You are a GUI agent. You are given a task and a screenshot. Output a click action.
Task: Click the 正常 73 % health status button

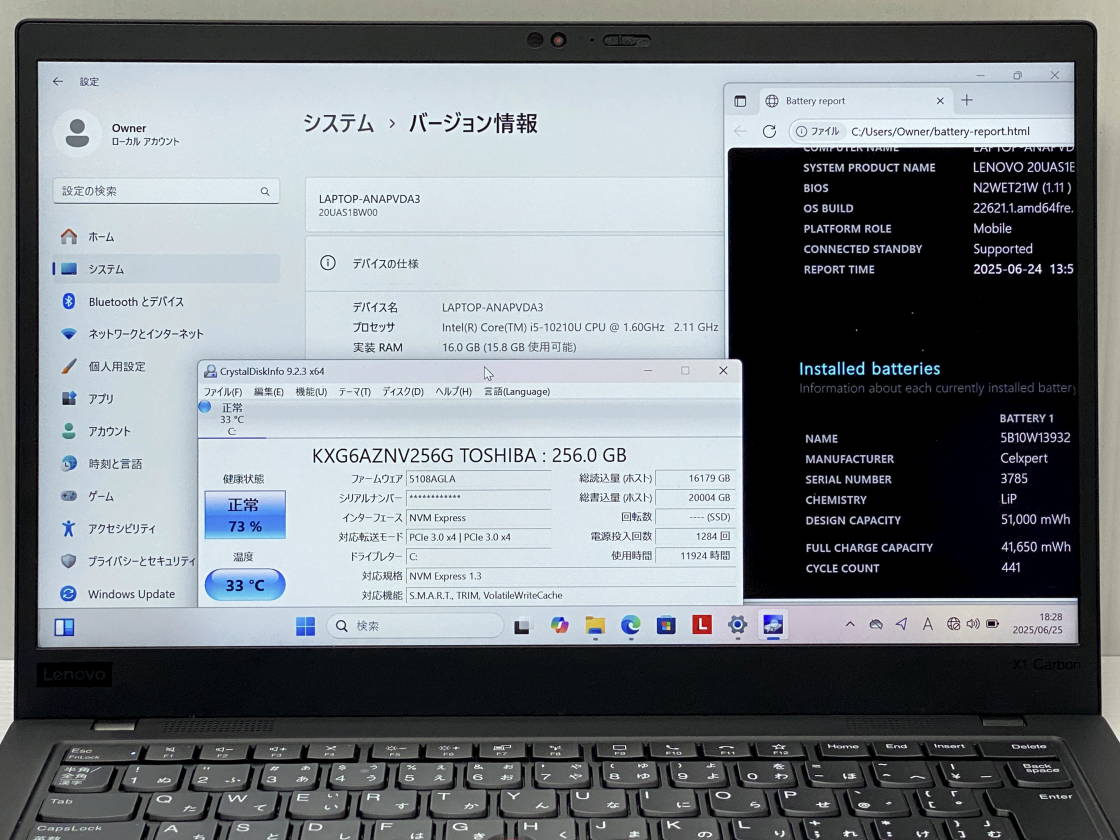245,514
